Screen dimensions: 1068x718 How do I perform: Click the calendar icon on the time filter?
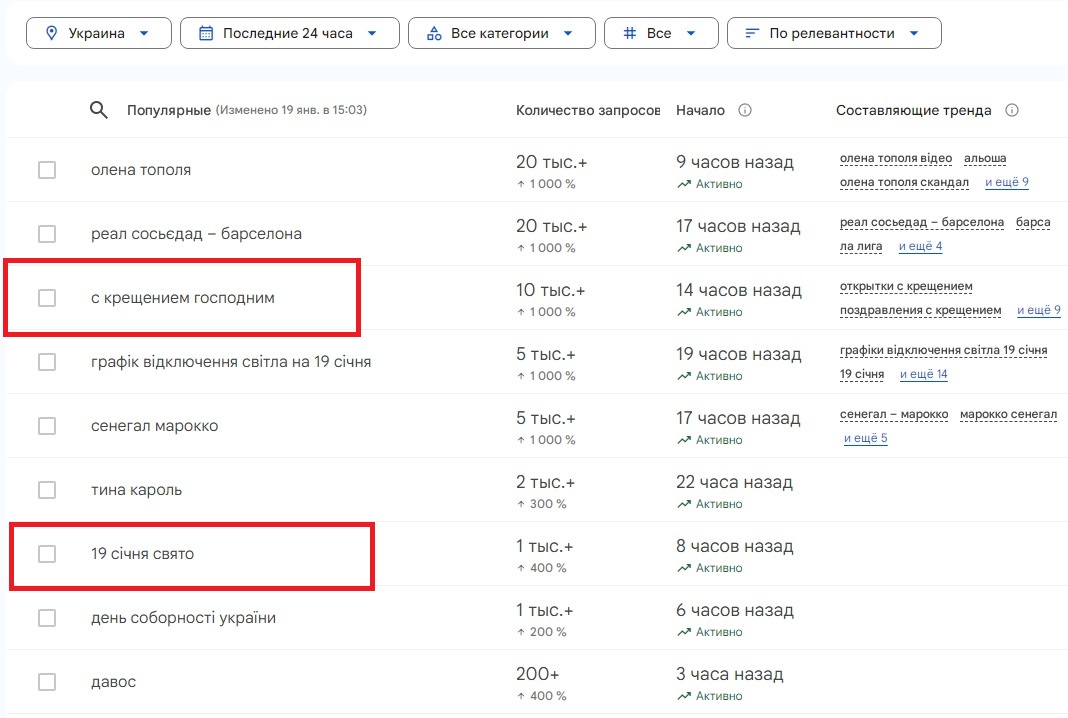[206, 33]
